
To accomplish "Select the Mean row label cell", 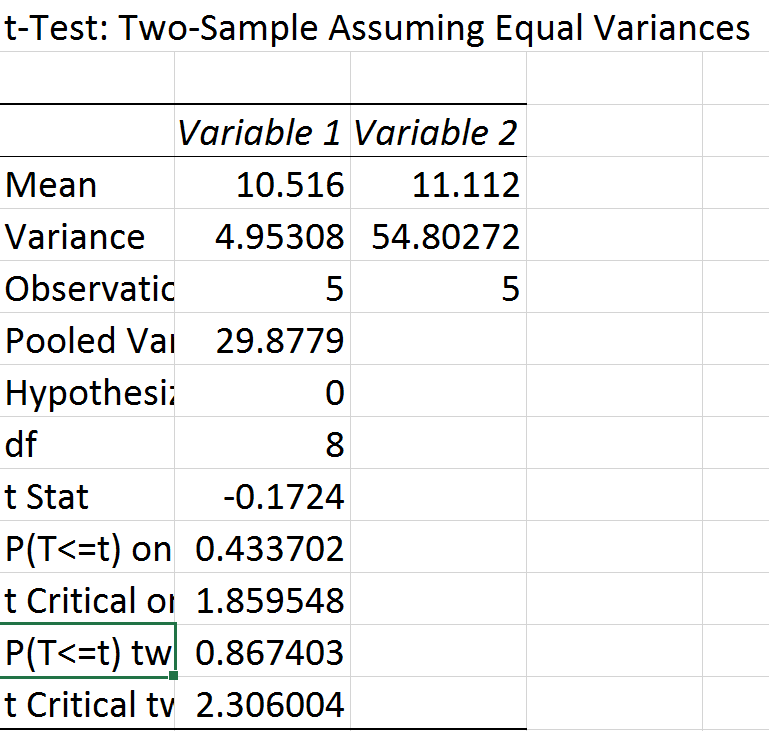I will point(88,185).
